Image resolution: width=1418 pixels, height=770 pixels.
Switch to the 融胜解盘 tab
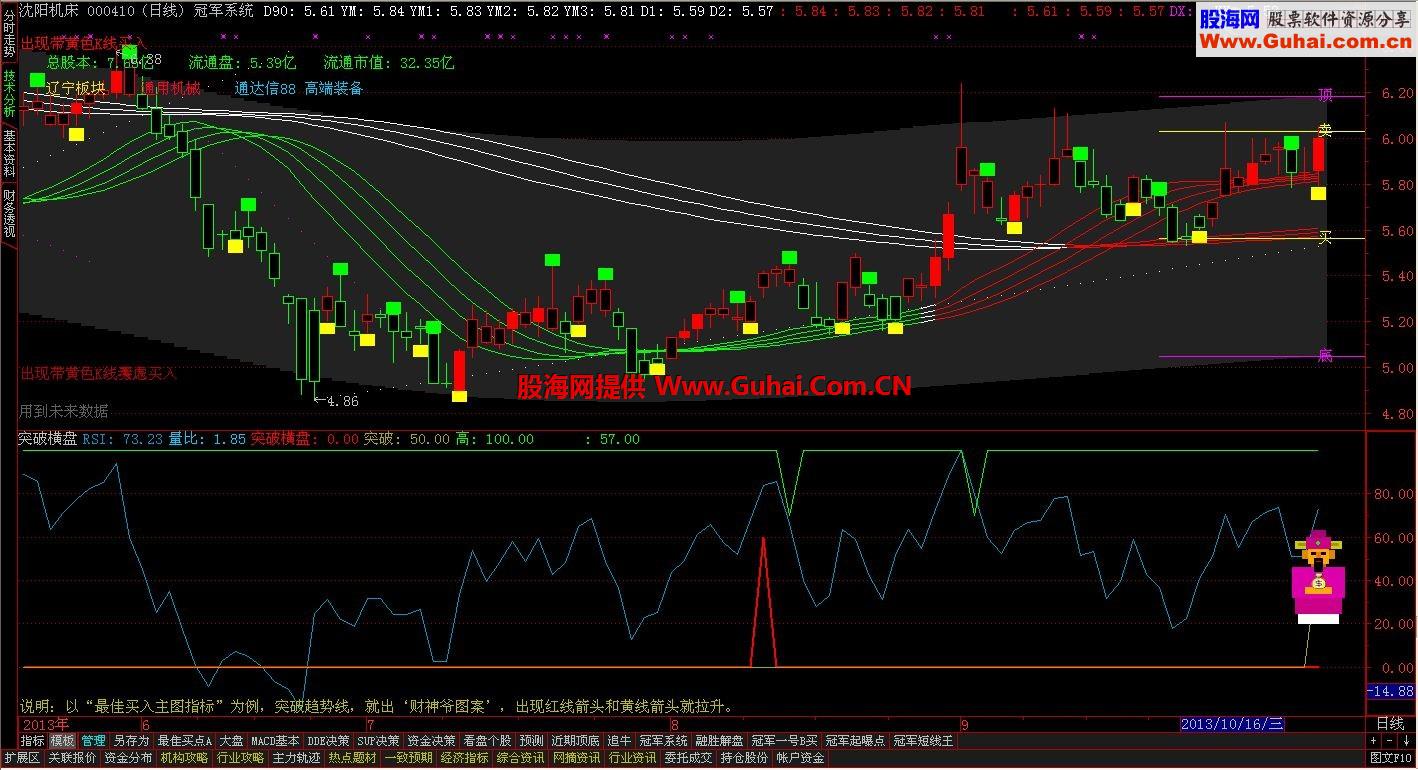pos(719,741)
